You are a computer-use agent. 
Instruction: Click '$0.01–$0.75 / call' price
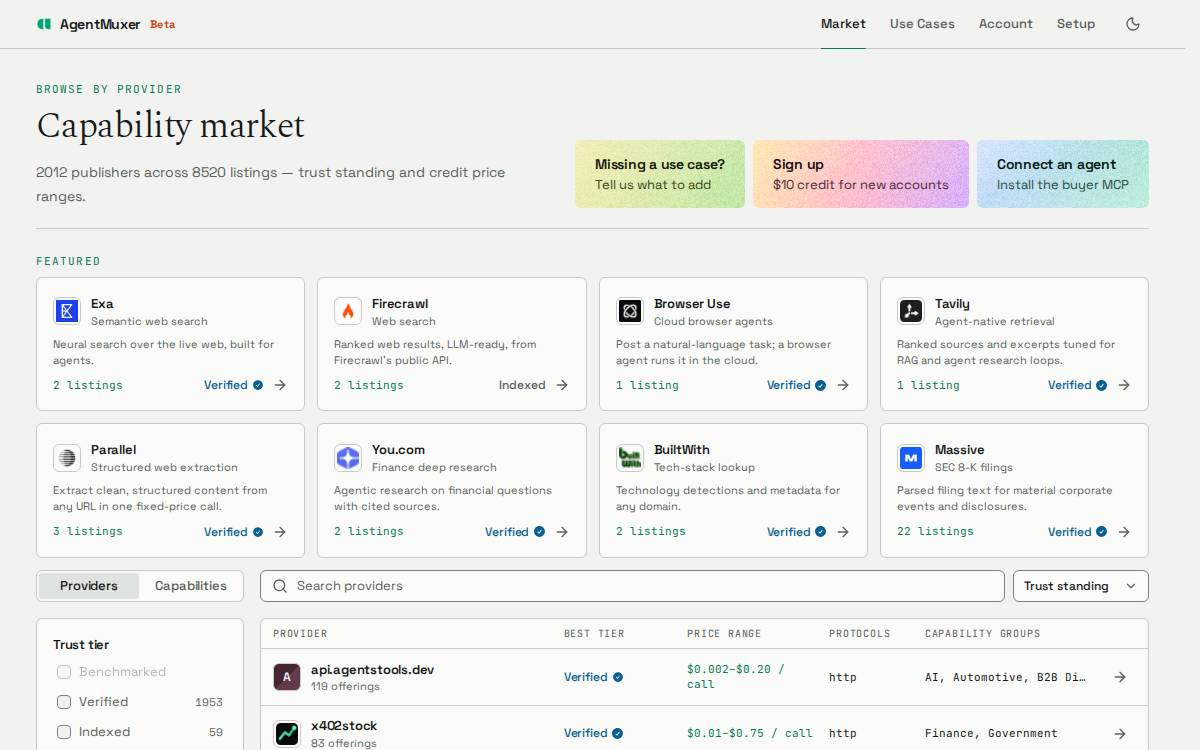[750, 733]
